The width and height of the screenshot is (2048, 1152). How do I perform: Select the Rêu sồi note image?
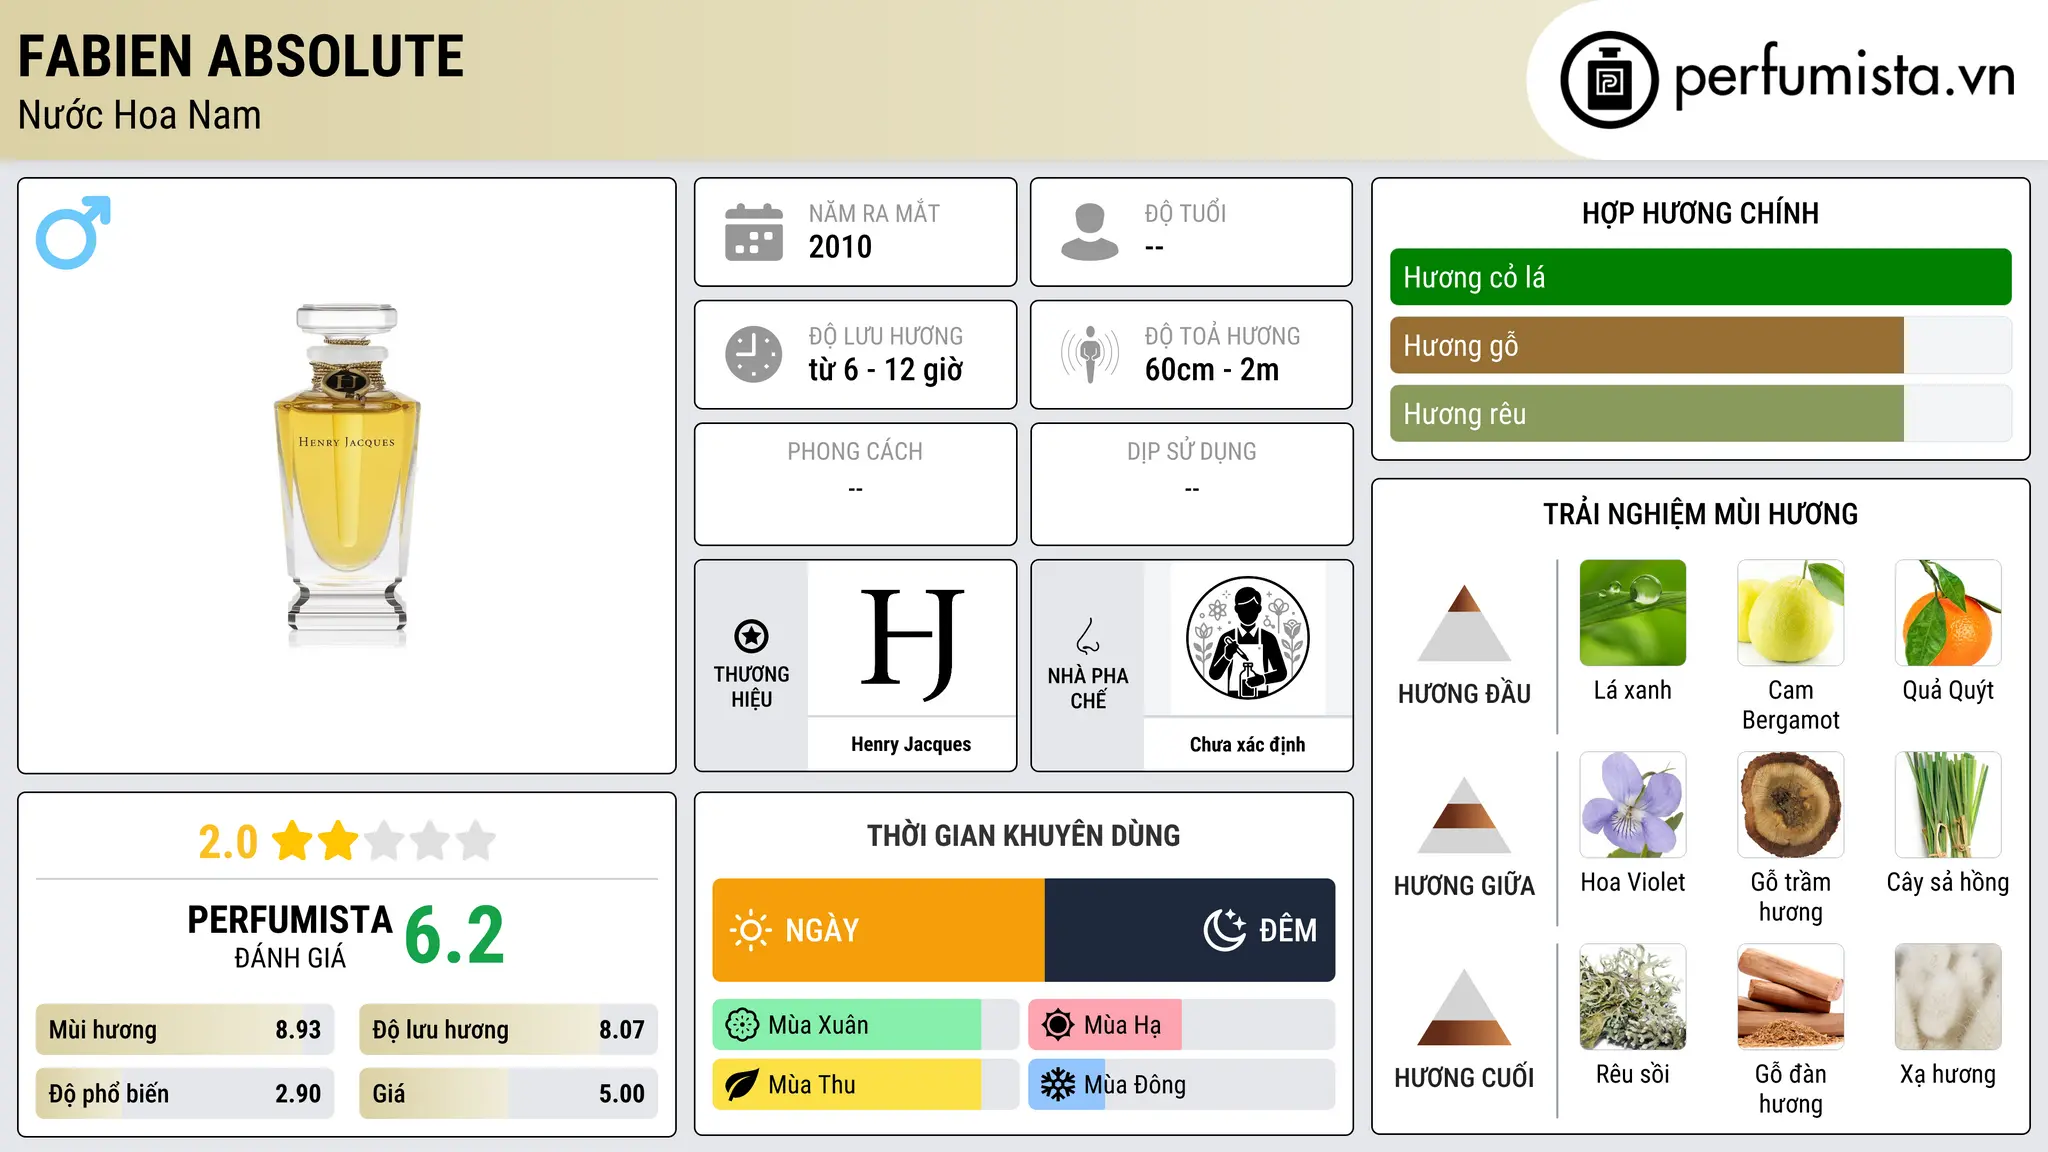tap(1633, 997)
